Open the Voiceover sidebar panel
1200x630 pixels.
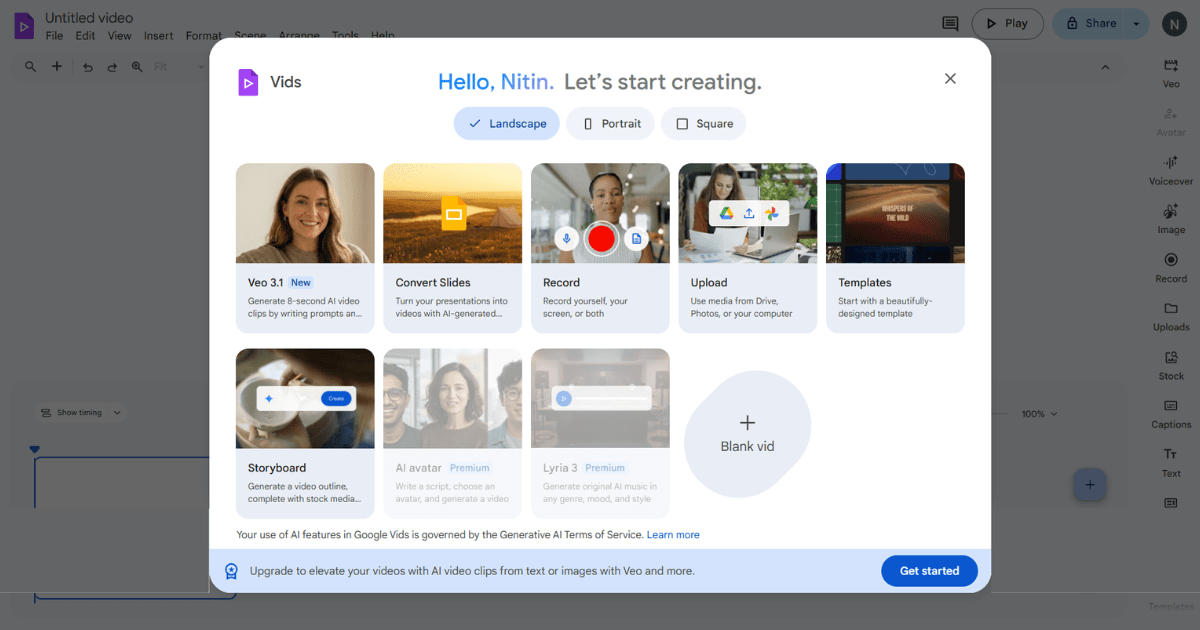[1170, 168]
